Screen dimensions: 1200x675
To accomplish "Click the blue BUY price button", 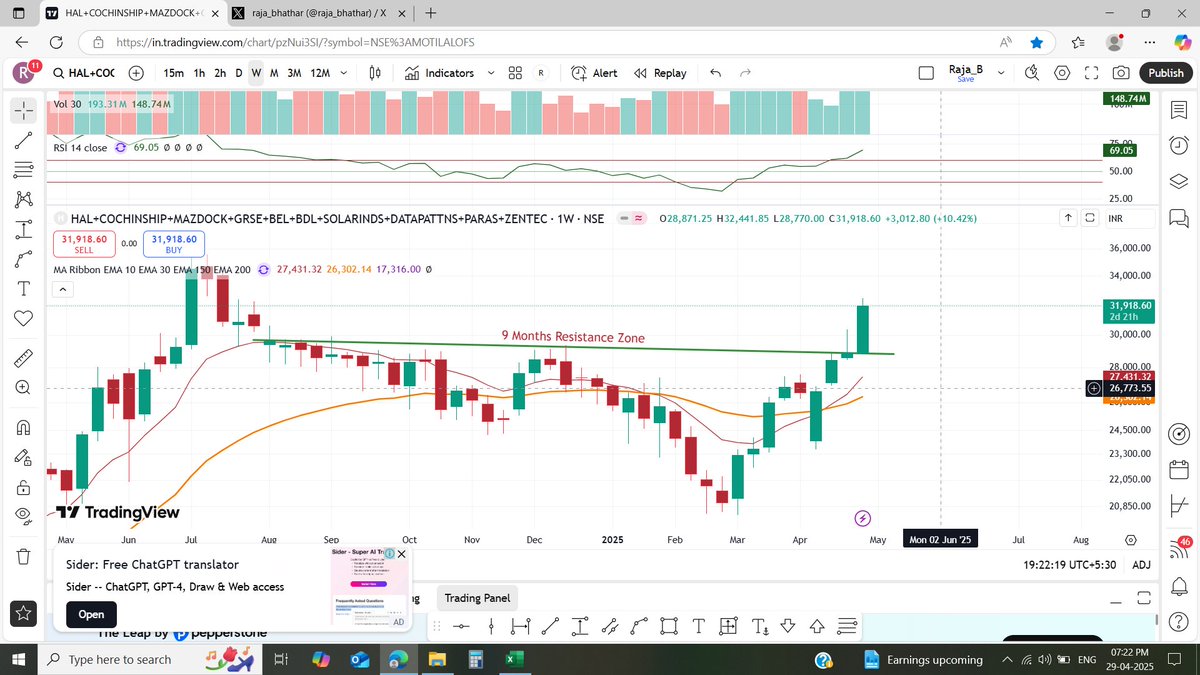I will 174,244.
